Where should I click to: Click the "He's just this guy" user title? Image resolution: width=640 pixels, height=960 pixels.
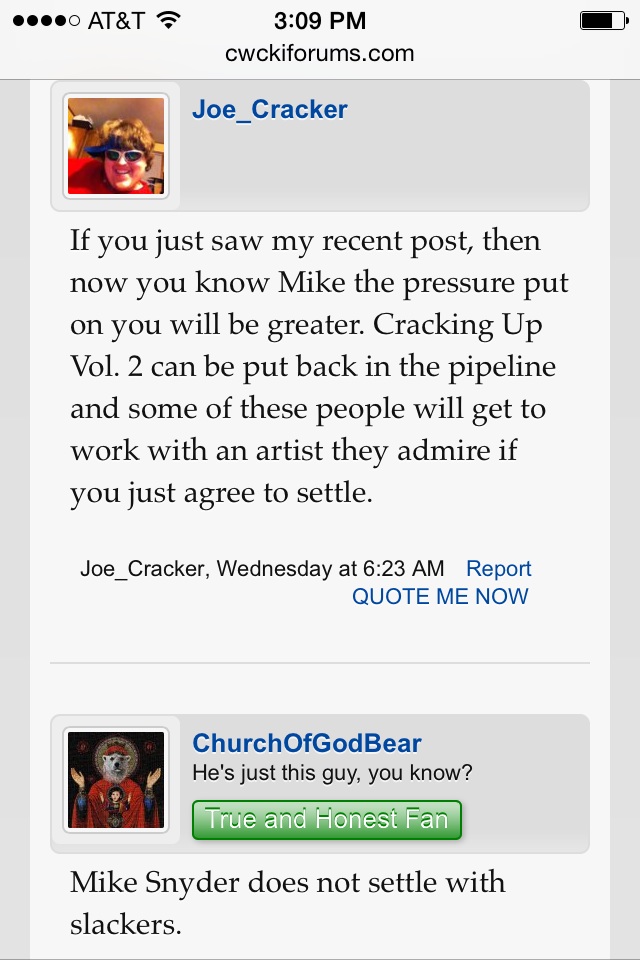click(x=333, y=773)
